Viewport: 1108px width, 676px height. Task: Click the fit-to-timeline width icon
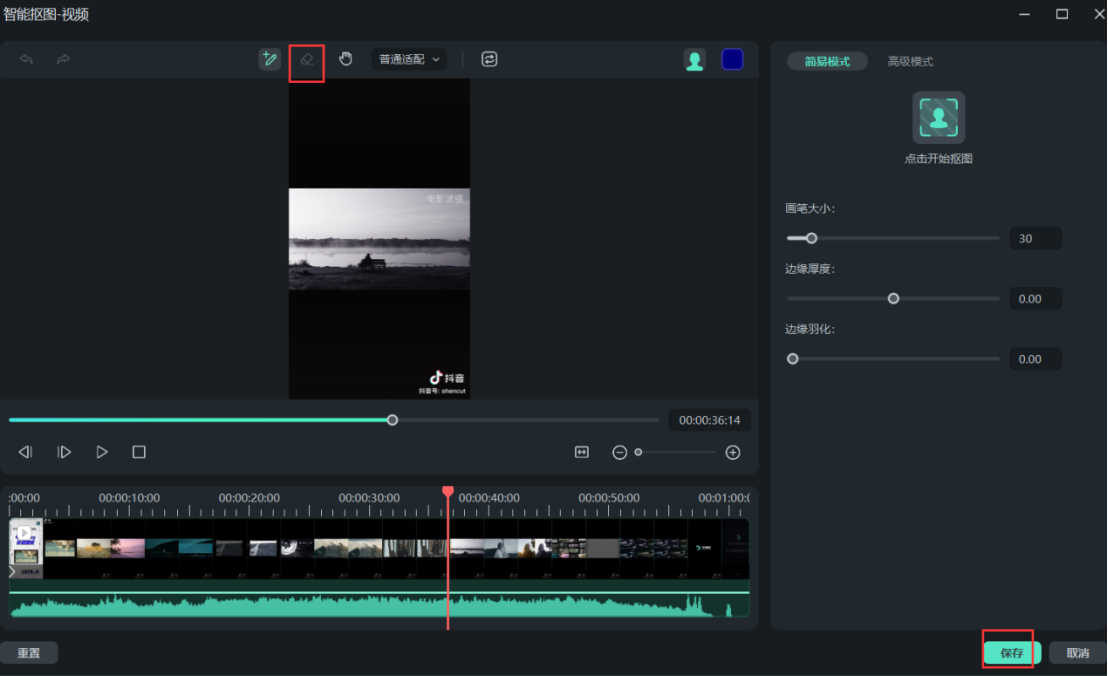[x=582, y=452]
